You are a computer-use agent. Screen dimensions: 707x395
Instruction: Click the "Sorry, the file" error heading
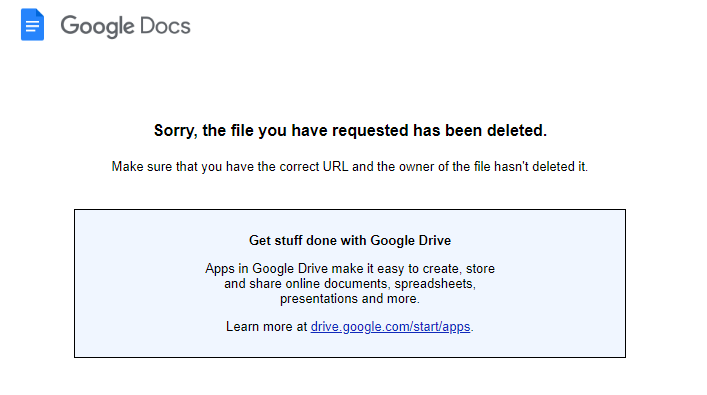(350, 130)
